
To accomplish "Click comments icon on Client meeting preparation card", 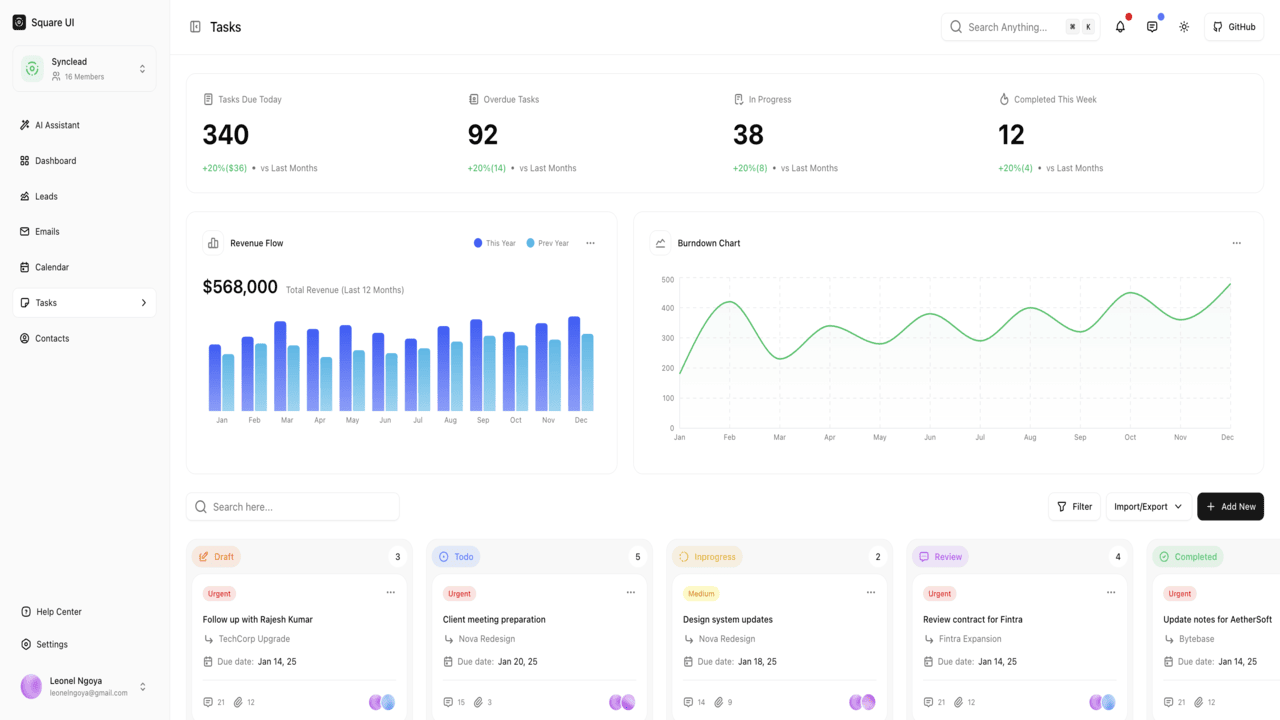I will point(448,702).
